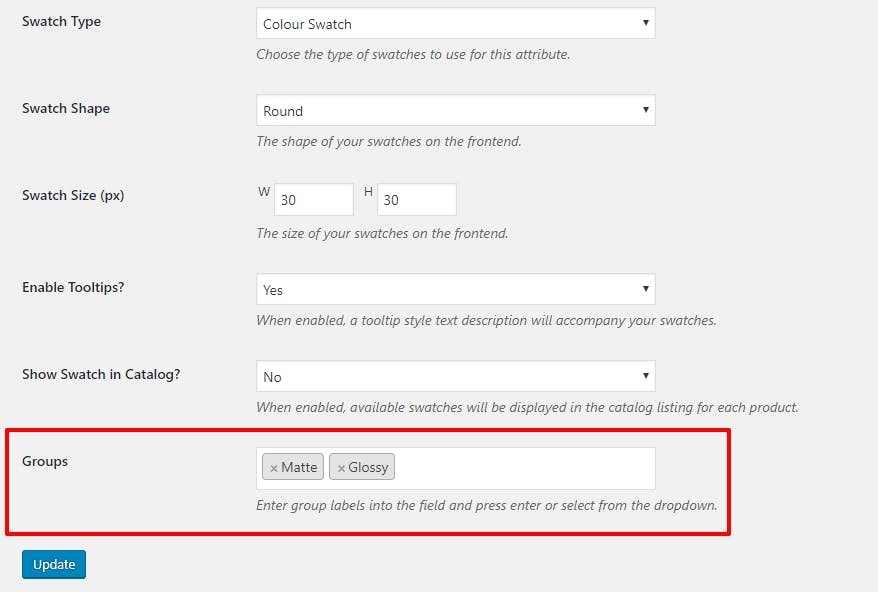Open the Swatch Type dropdown

(455, 23)
